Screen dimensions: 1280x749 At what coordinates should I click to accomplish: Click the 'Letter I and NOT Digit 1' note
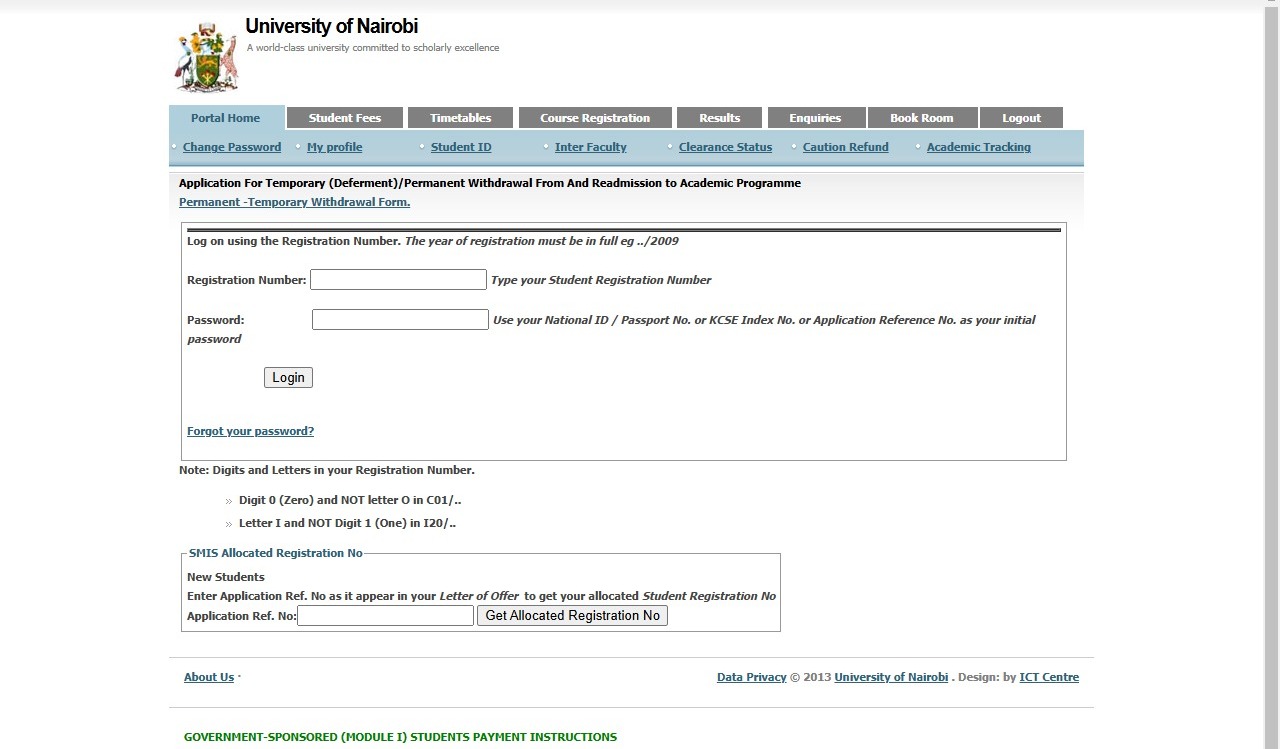point(347,523)
